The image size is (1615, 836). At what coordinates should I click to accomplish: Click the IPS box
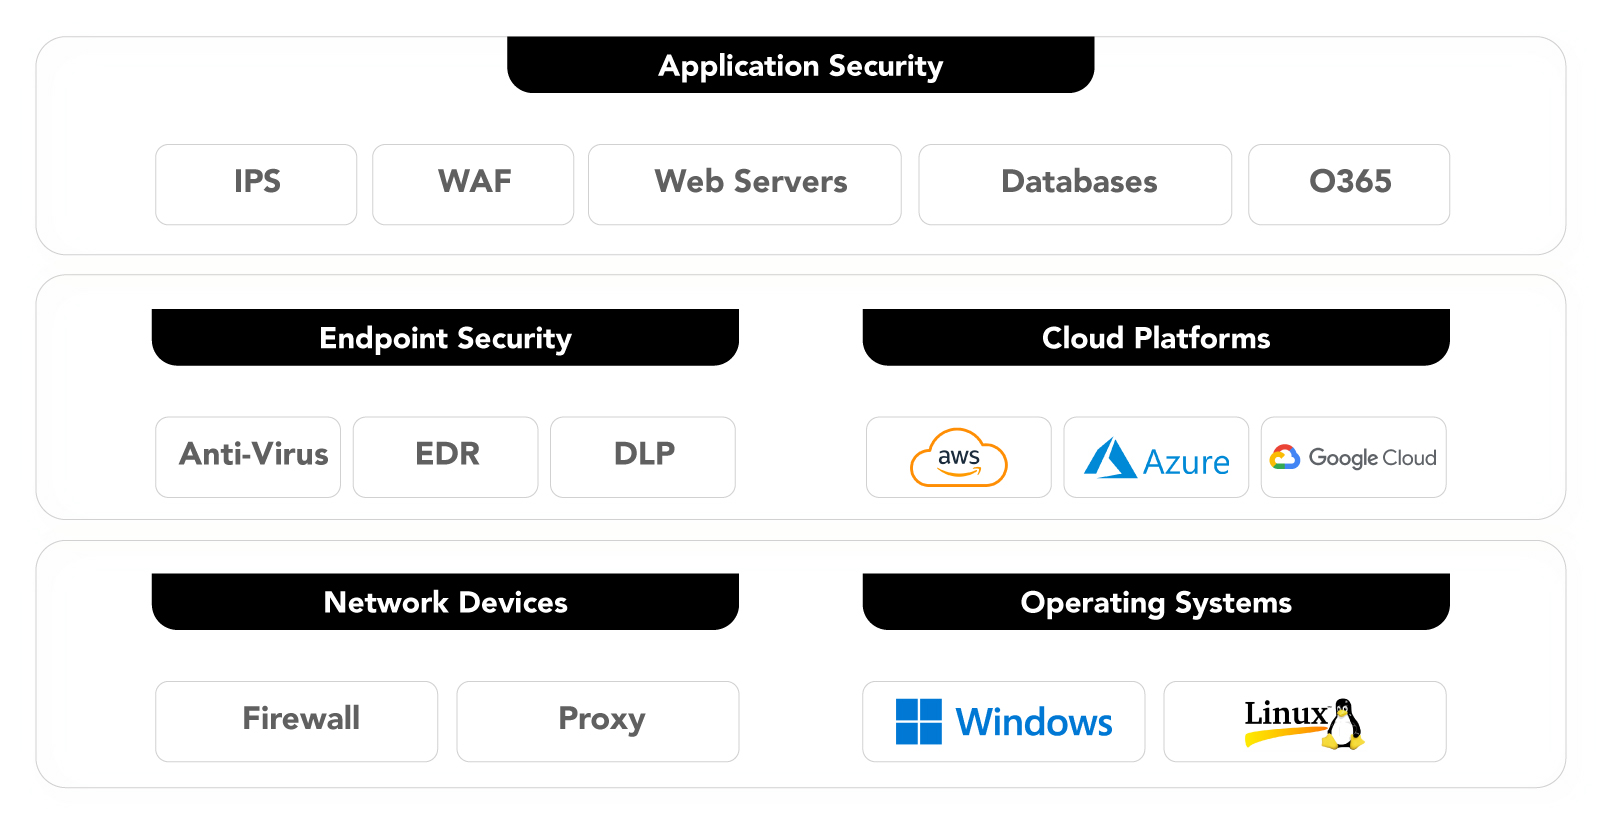click(256, 184)
